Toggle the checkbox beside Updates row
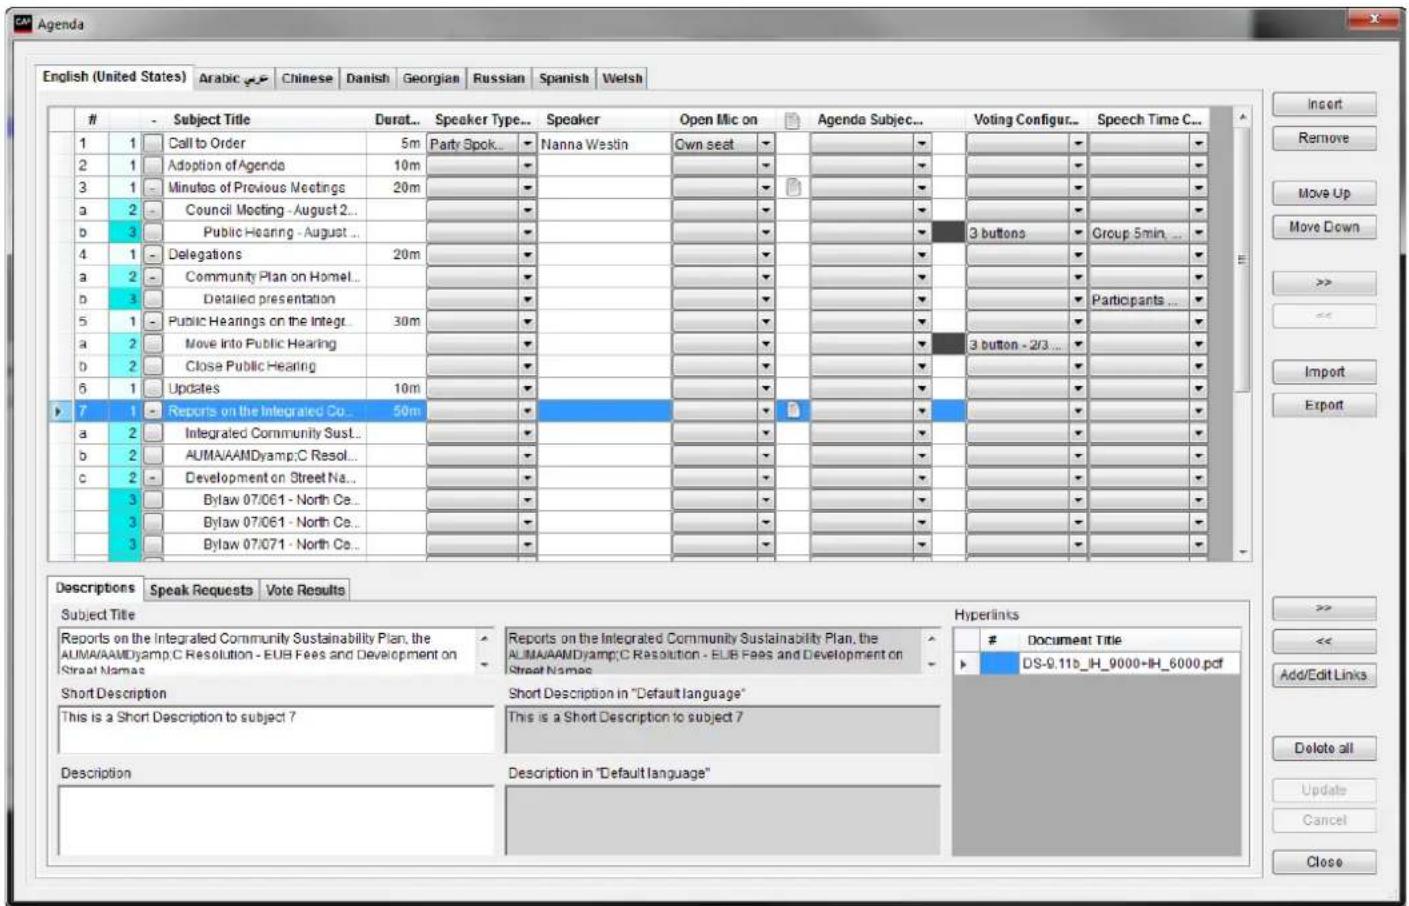 [x=152, y=389]
